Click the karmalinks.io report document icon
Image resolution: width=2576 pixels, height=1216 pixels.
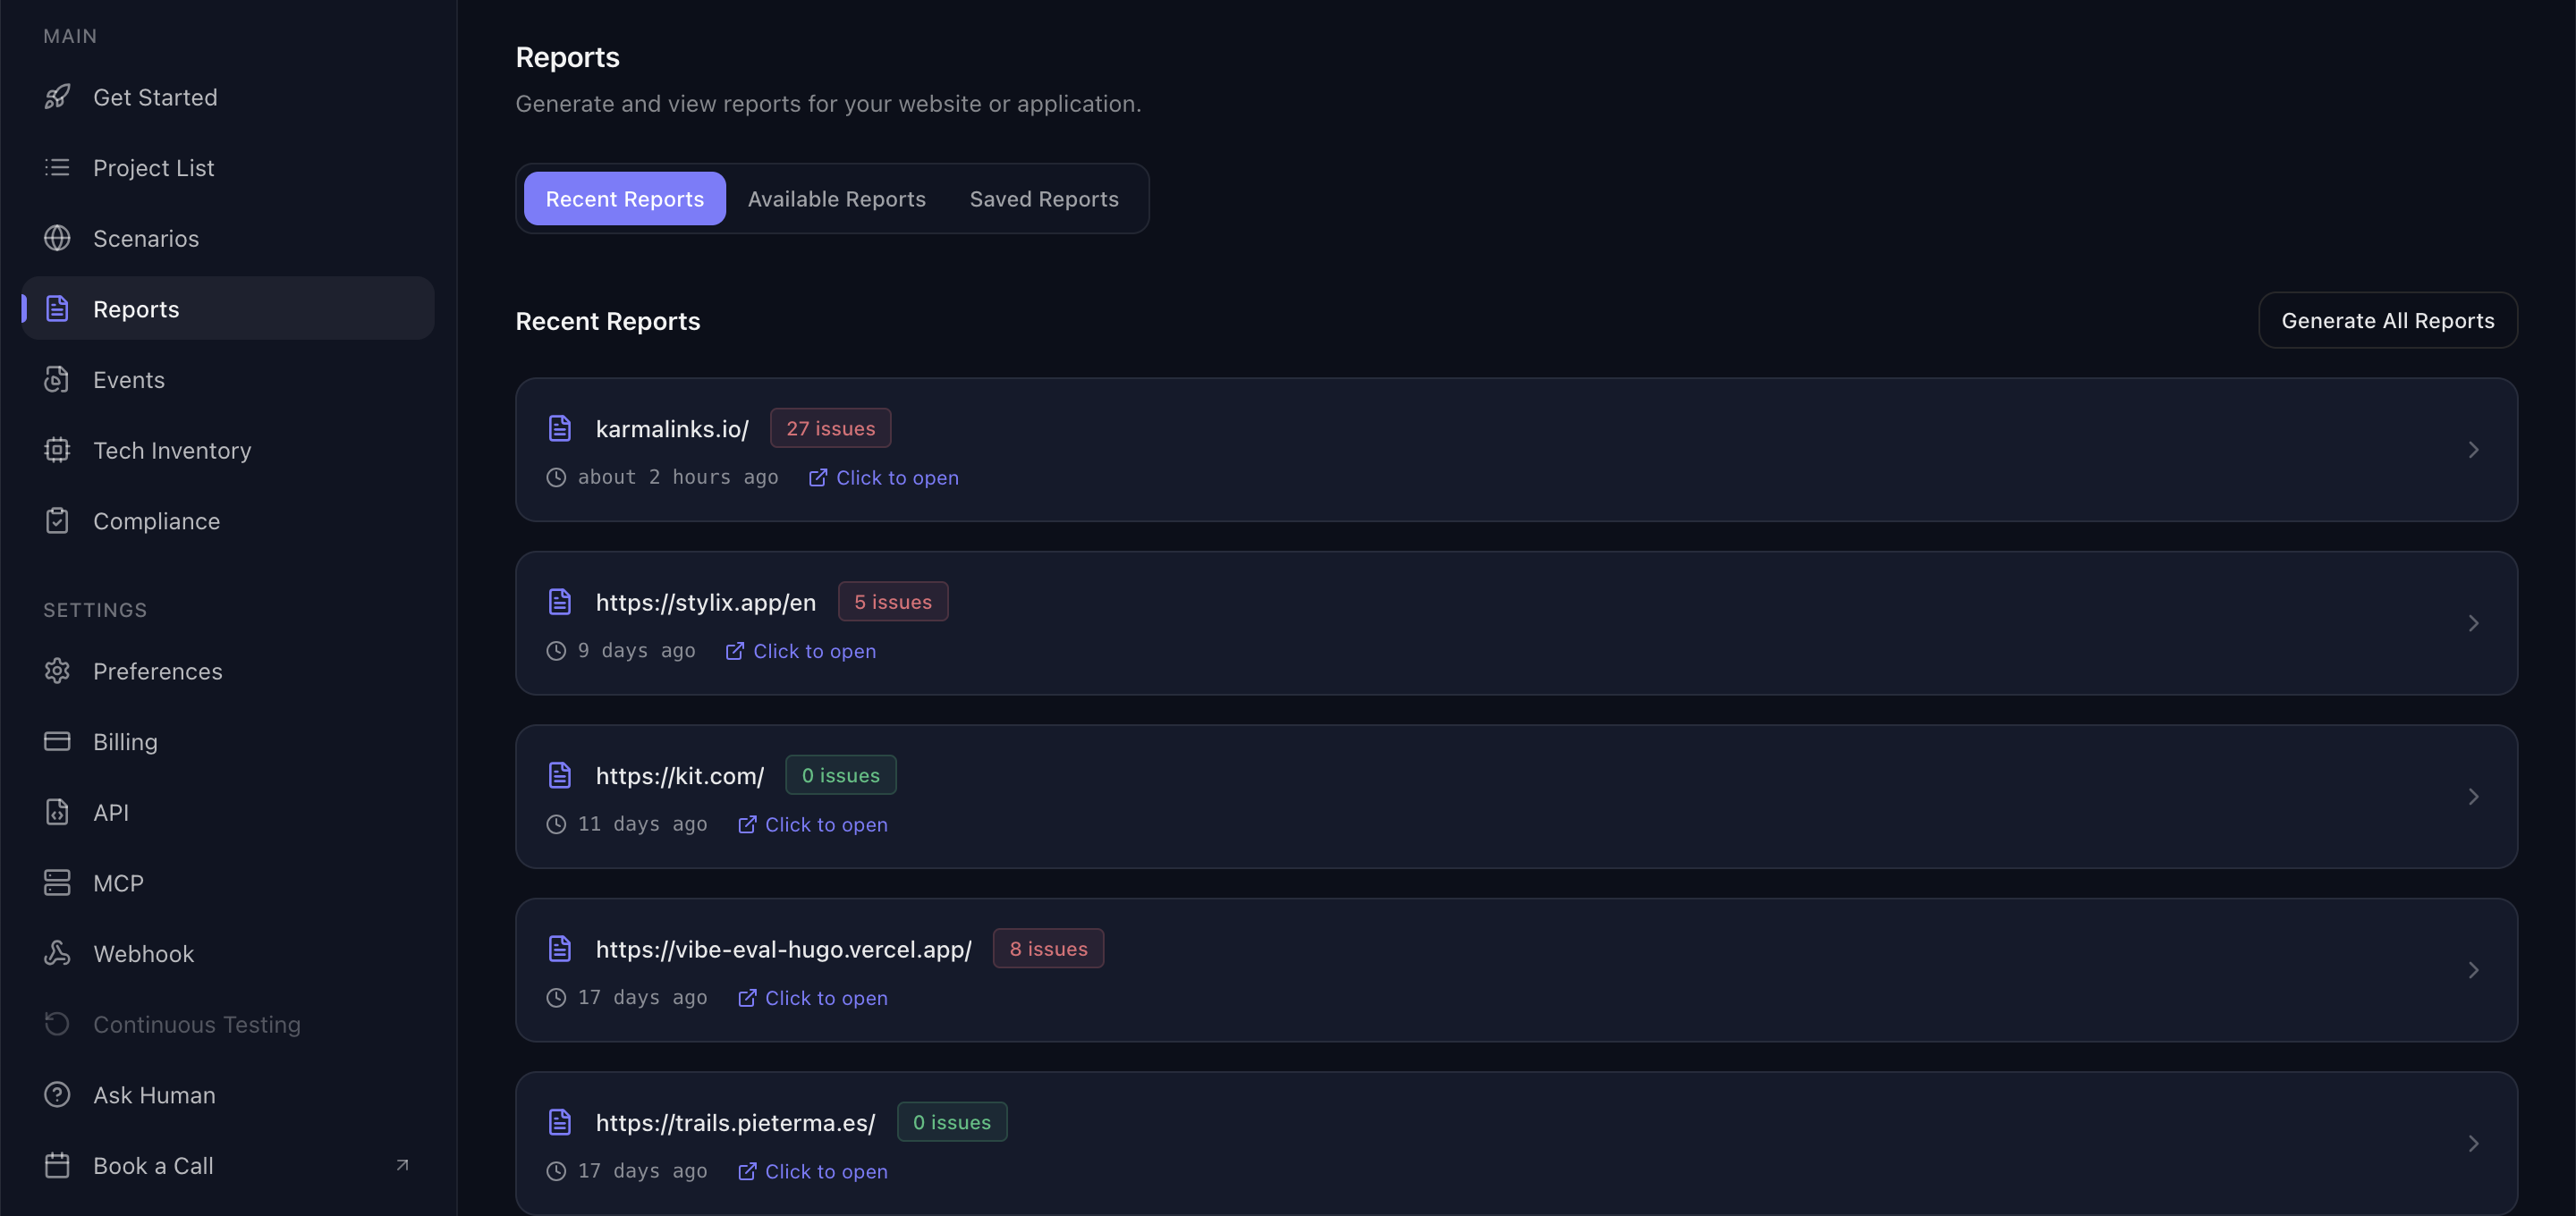560,428
